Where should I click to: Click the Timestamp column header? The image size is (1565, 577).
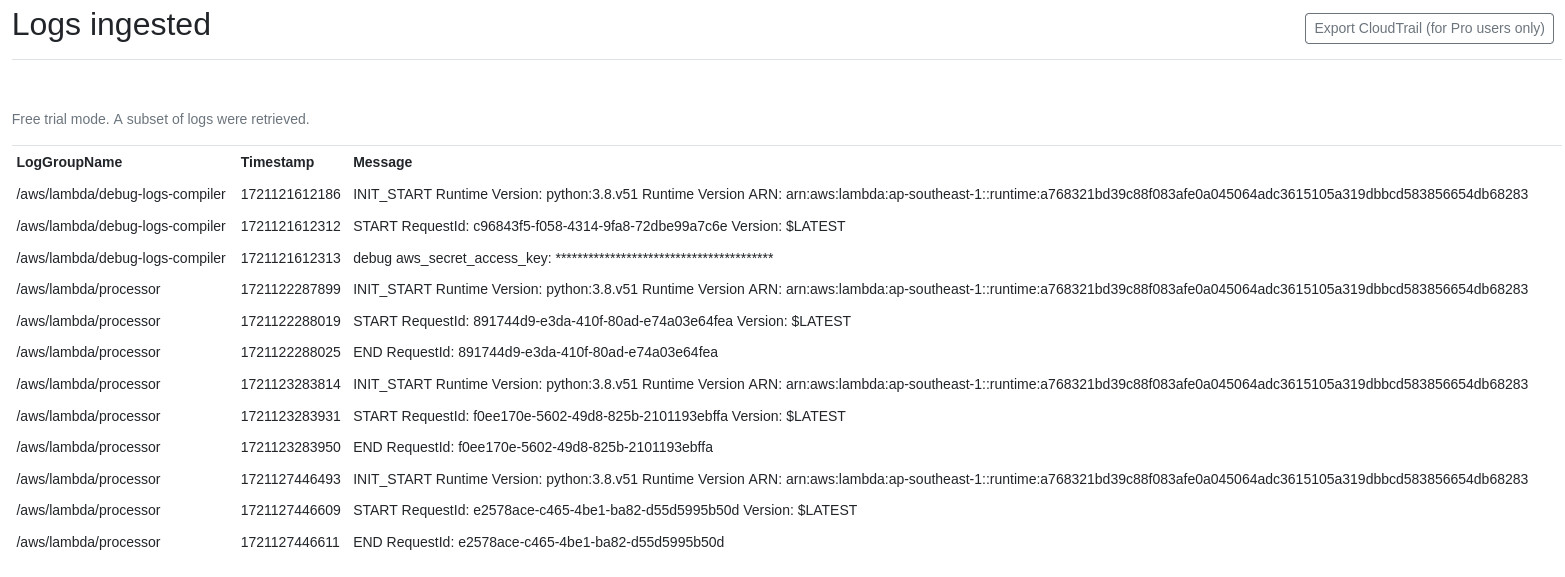coord(277,162)
